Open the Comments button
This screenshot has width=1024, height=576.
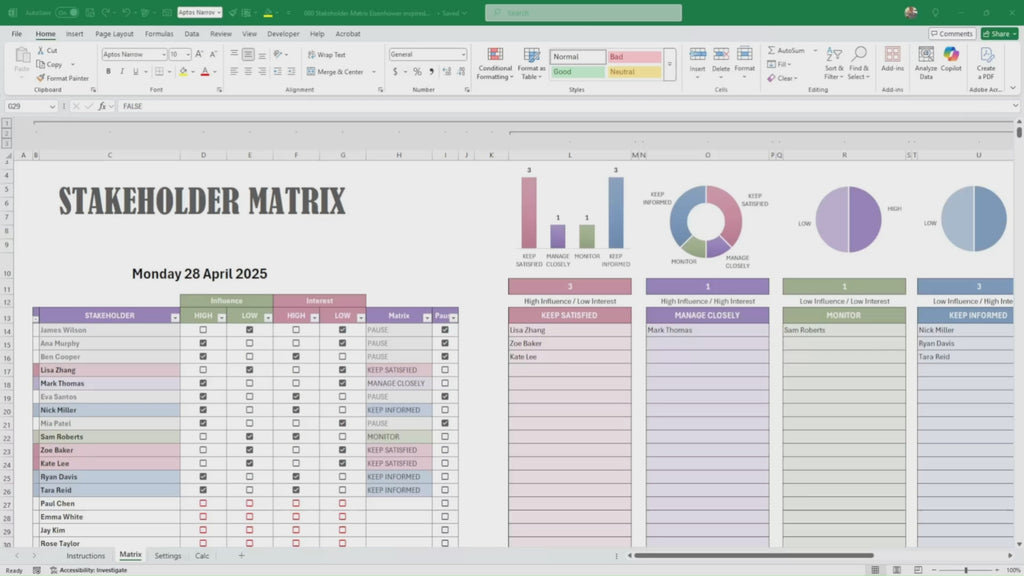[951, 34]
